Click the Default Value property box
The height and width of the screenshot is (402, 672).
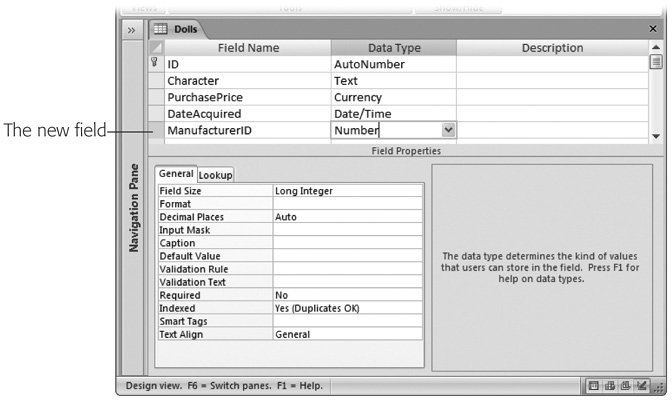pyautogui.click(x=348, y=256)
